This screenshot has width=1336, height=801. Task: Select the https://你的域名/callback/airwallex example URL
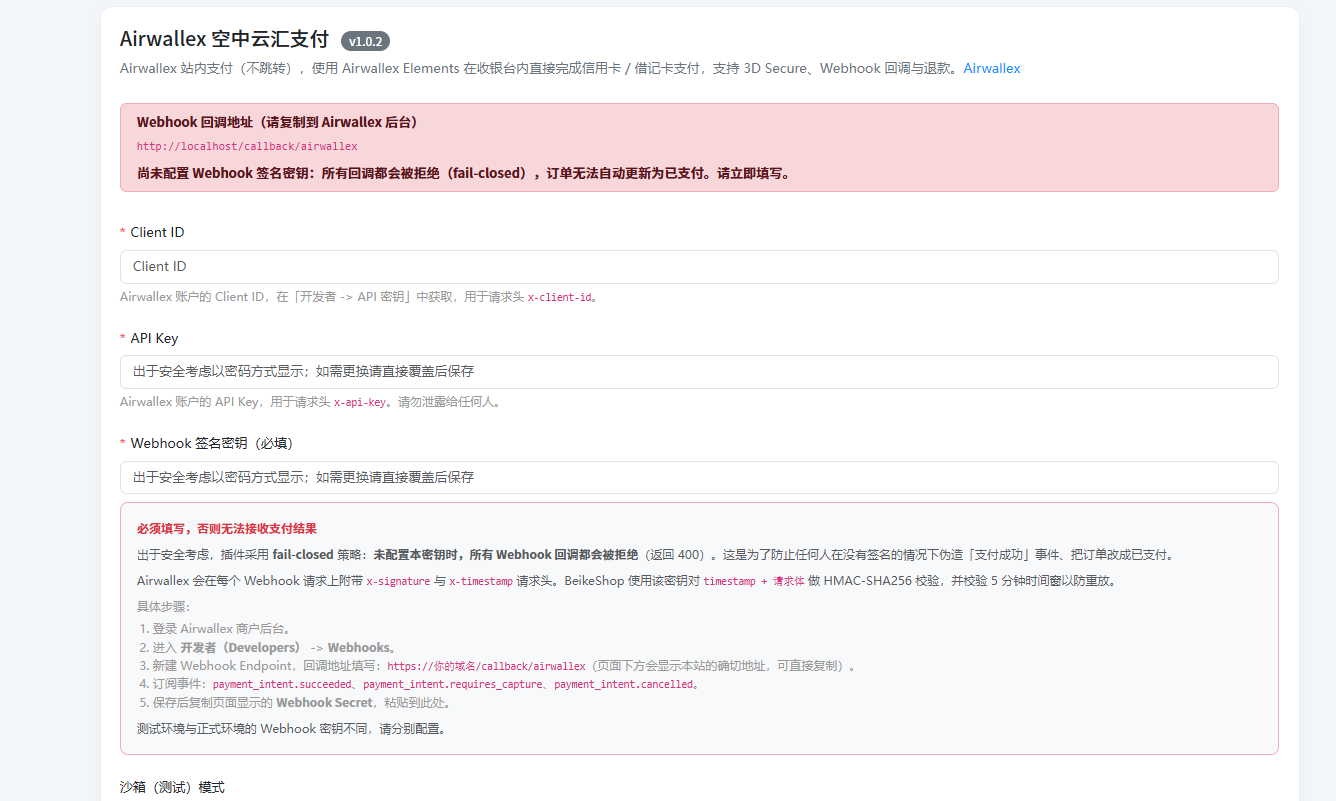tap(486, 666)
